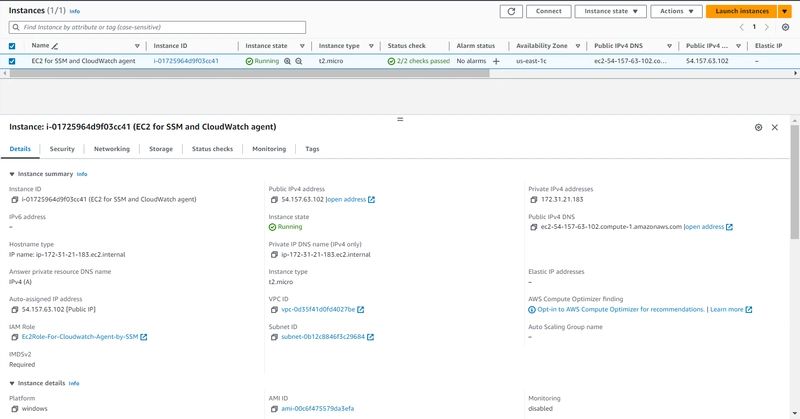Go to next page arrow
Image resolution: width=800 pixels, height=419 pixels.
[766, 27]
